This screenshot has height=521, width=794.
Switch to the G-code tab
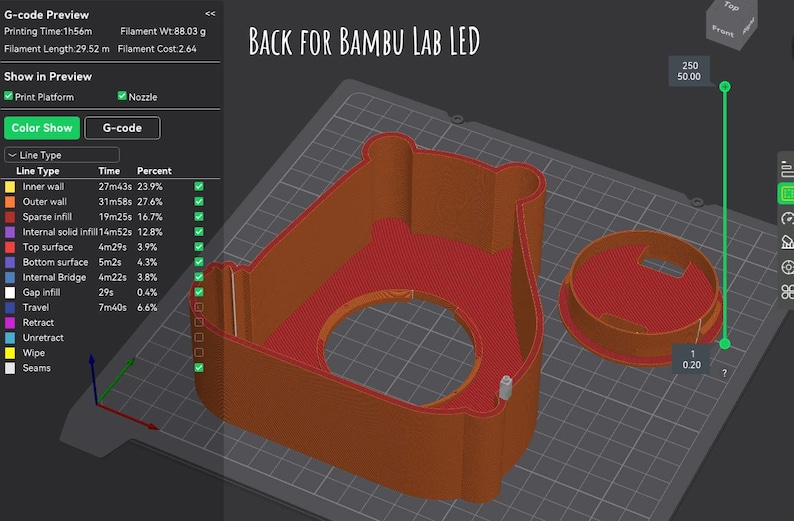(x=123, y=128)
